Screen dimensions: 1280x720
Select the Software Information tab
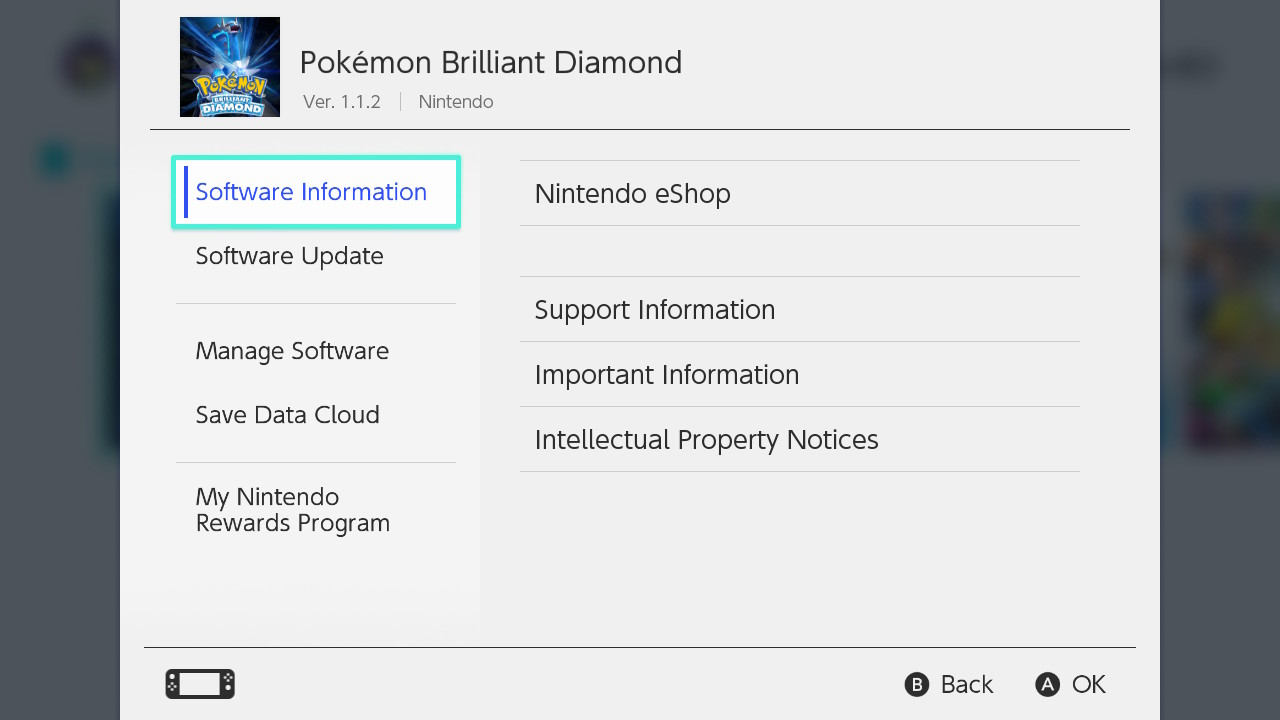311,192
